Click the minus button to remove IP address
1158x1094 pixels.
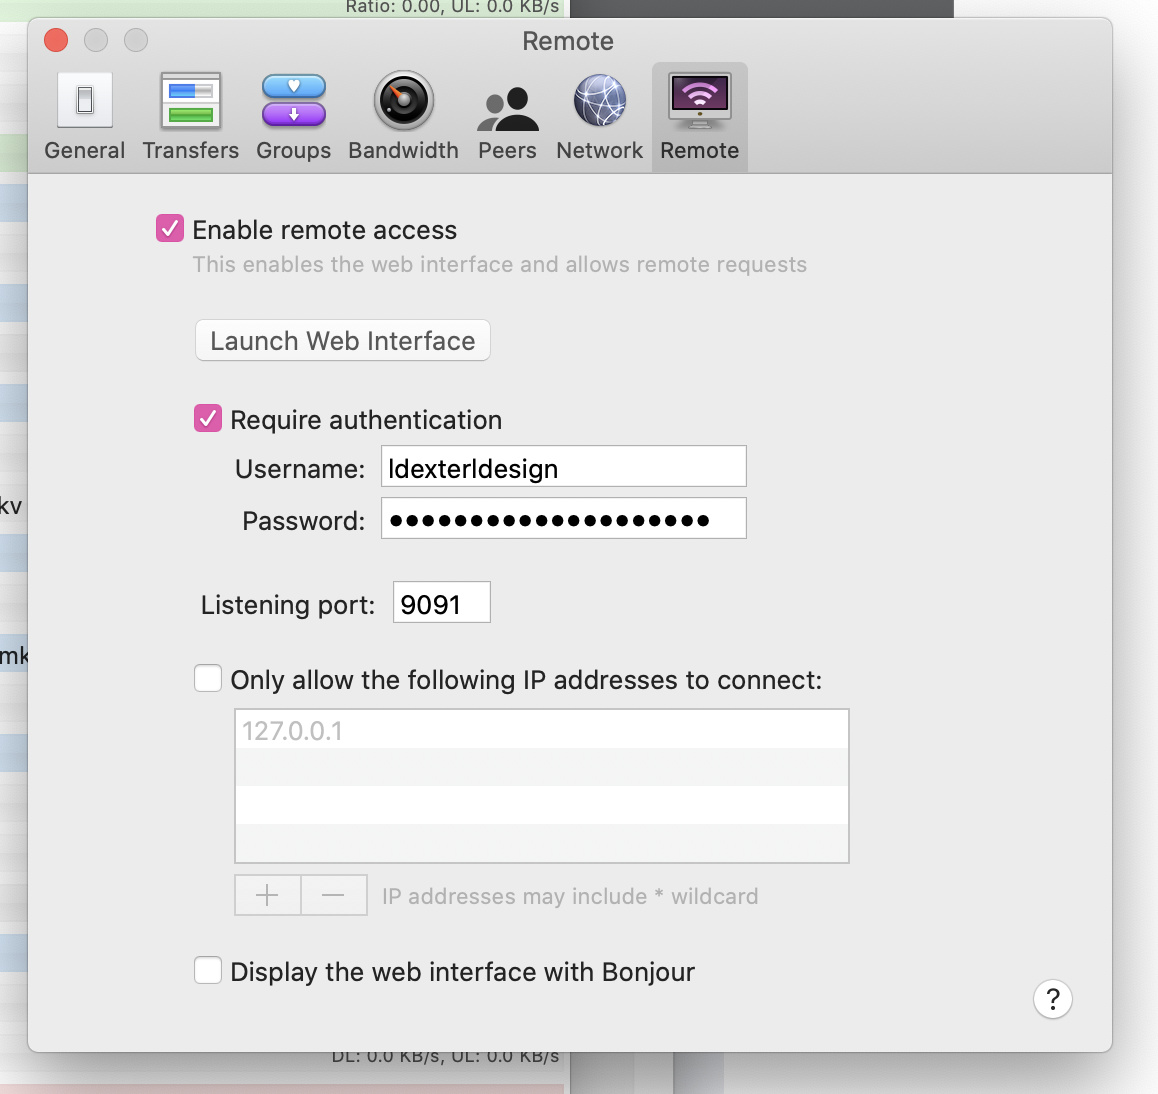point(334,895)
